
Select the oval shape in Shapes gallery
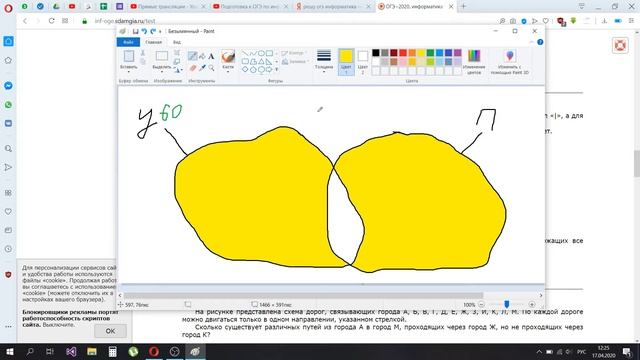[x=261, y=53]
